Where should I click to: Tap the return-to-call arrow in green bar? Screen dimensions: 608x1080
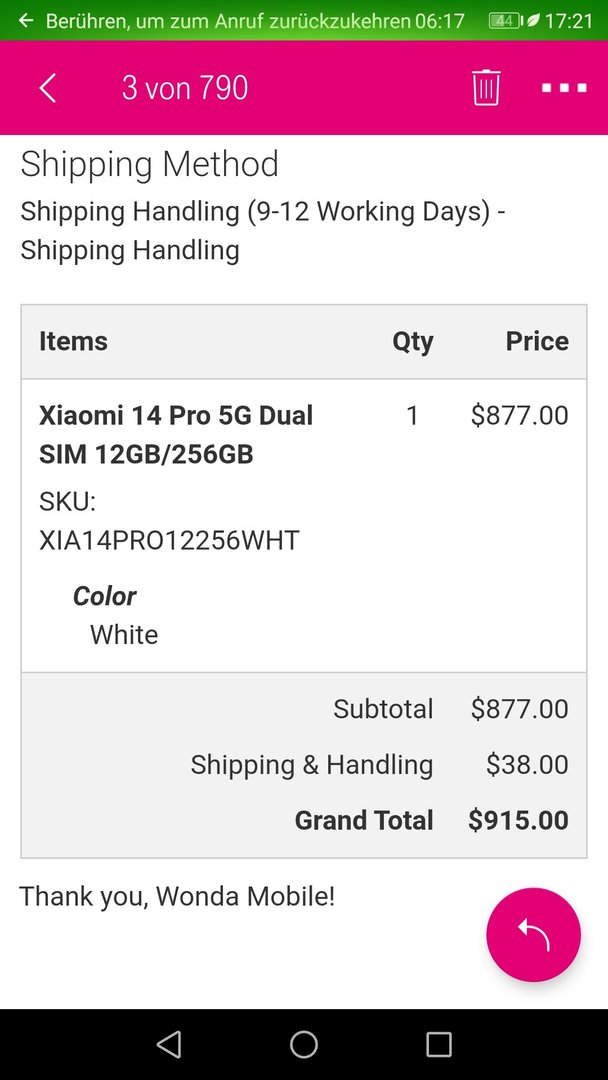tap(26, 21)
